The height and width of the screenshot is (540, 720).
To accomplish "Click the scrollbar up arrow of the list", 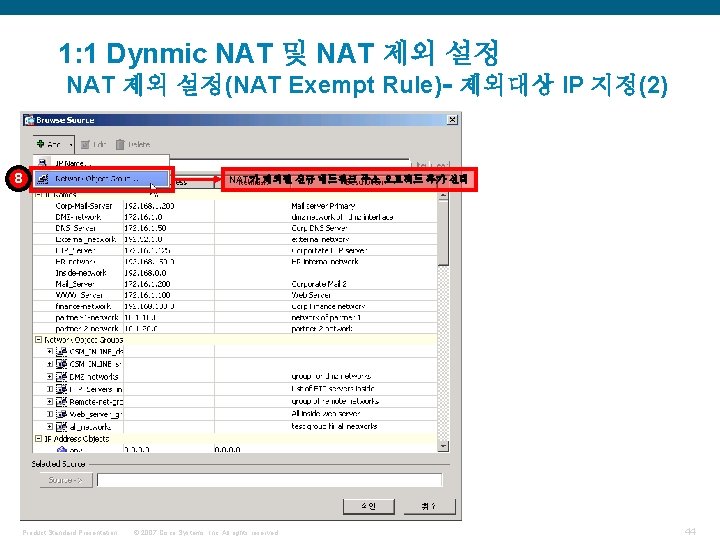I will tap(443, 195).
